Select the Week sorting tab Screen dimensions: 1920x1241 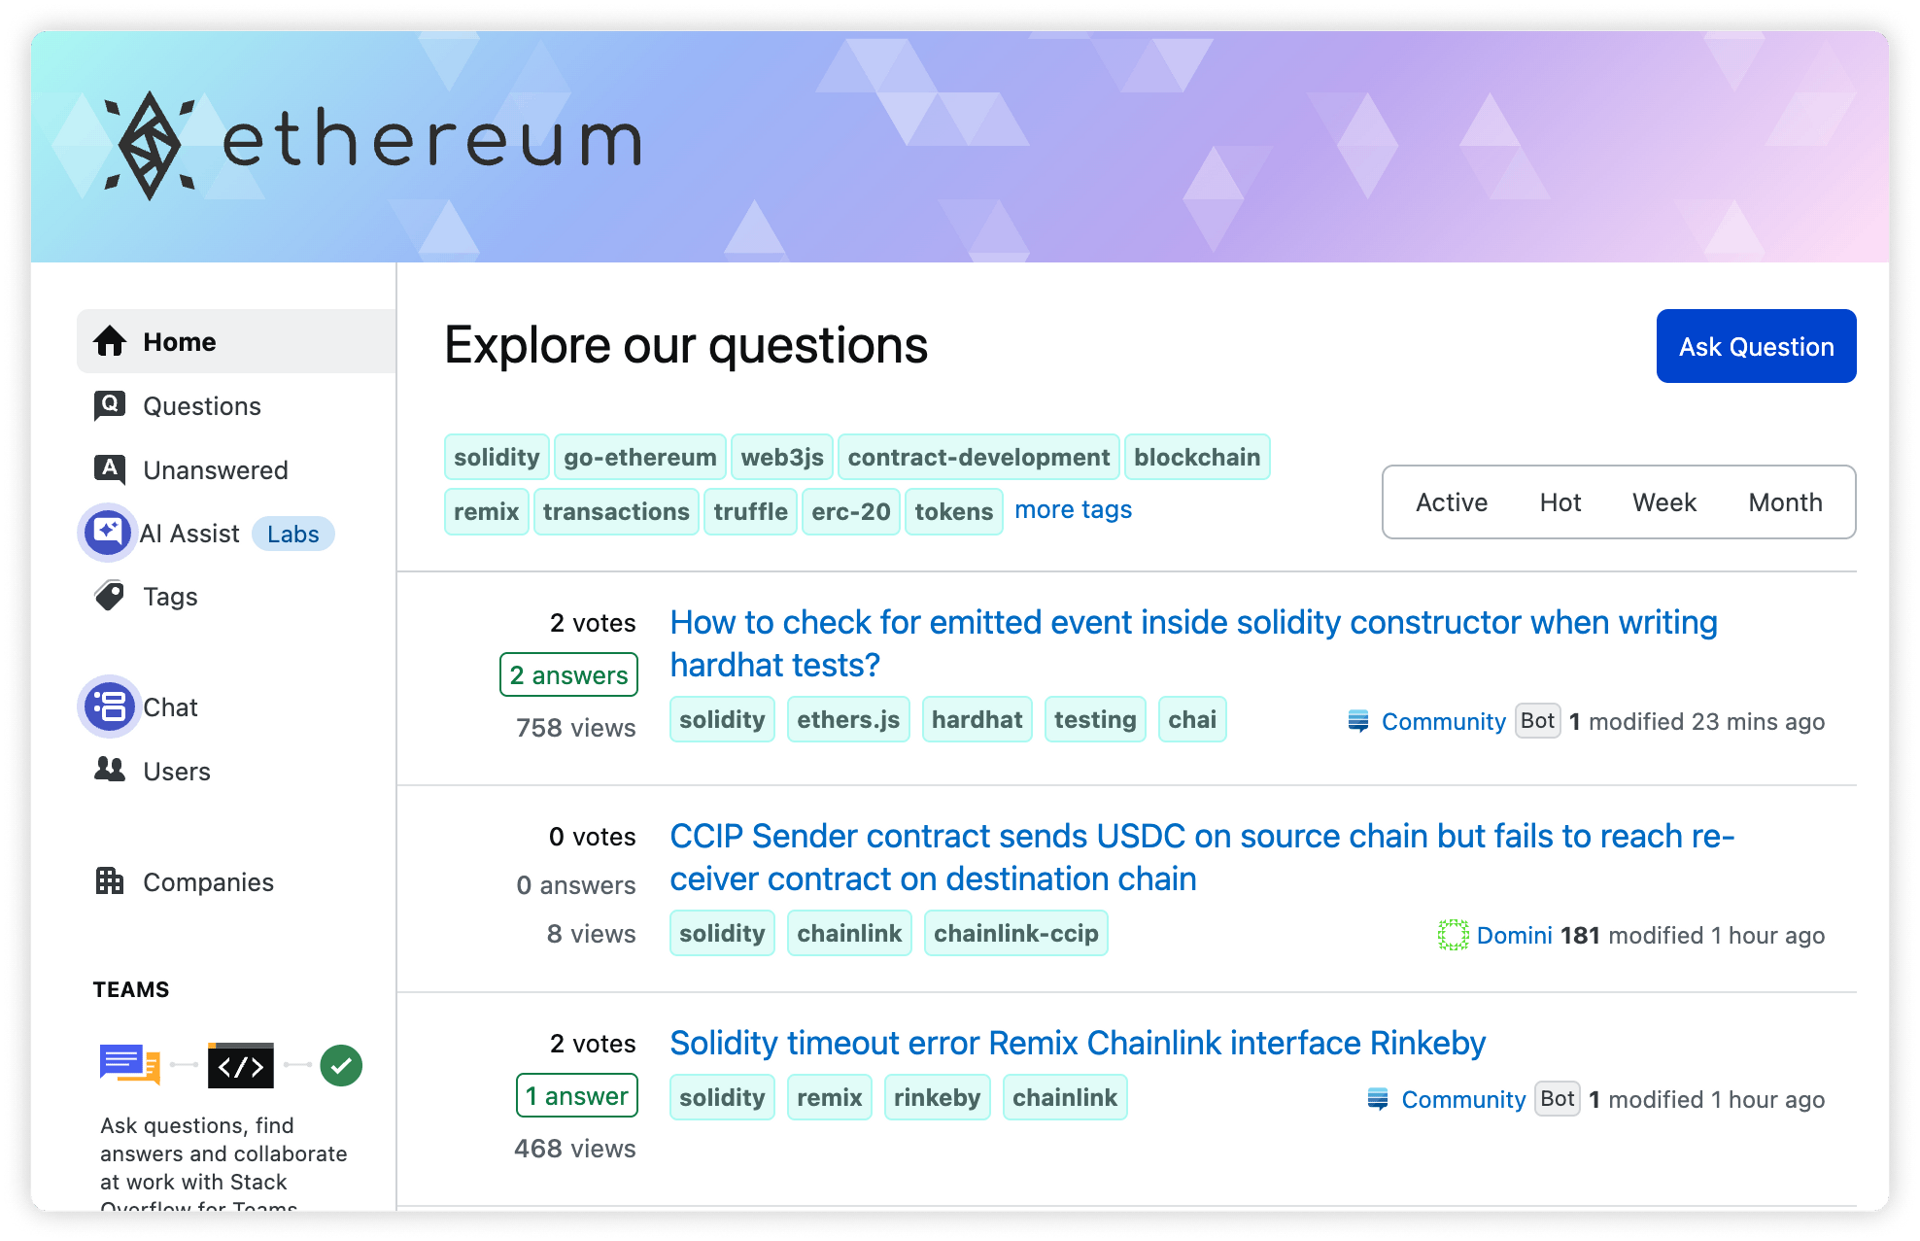click(x=1664, y=502)
